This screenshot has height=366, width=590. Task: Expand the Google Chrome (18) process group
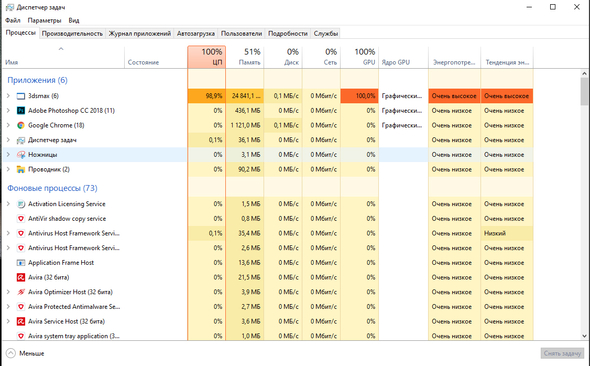tap(8, 125)
